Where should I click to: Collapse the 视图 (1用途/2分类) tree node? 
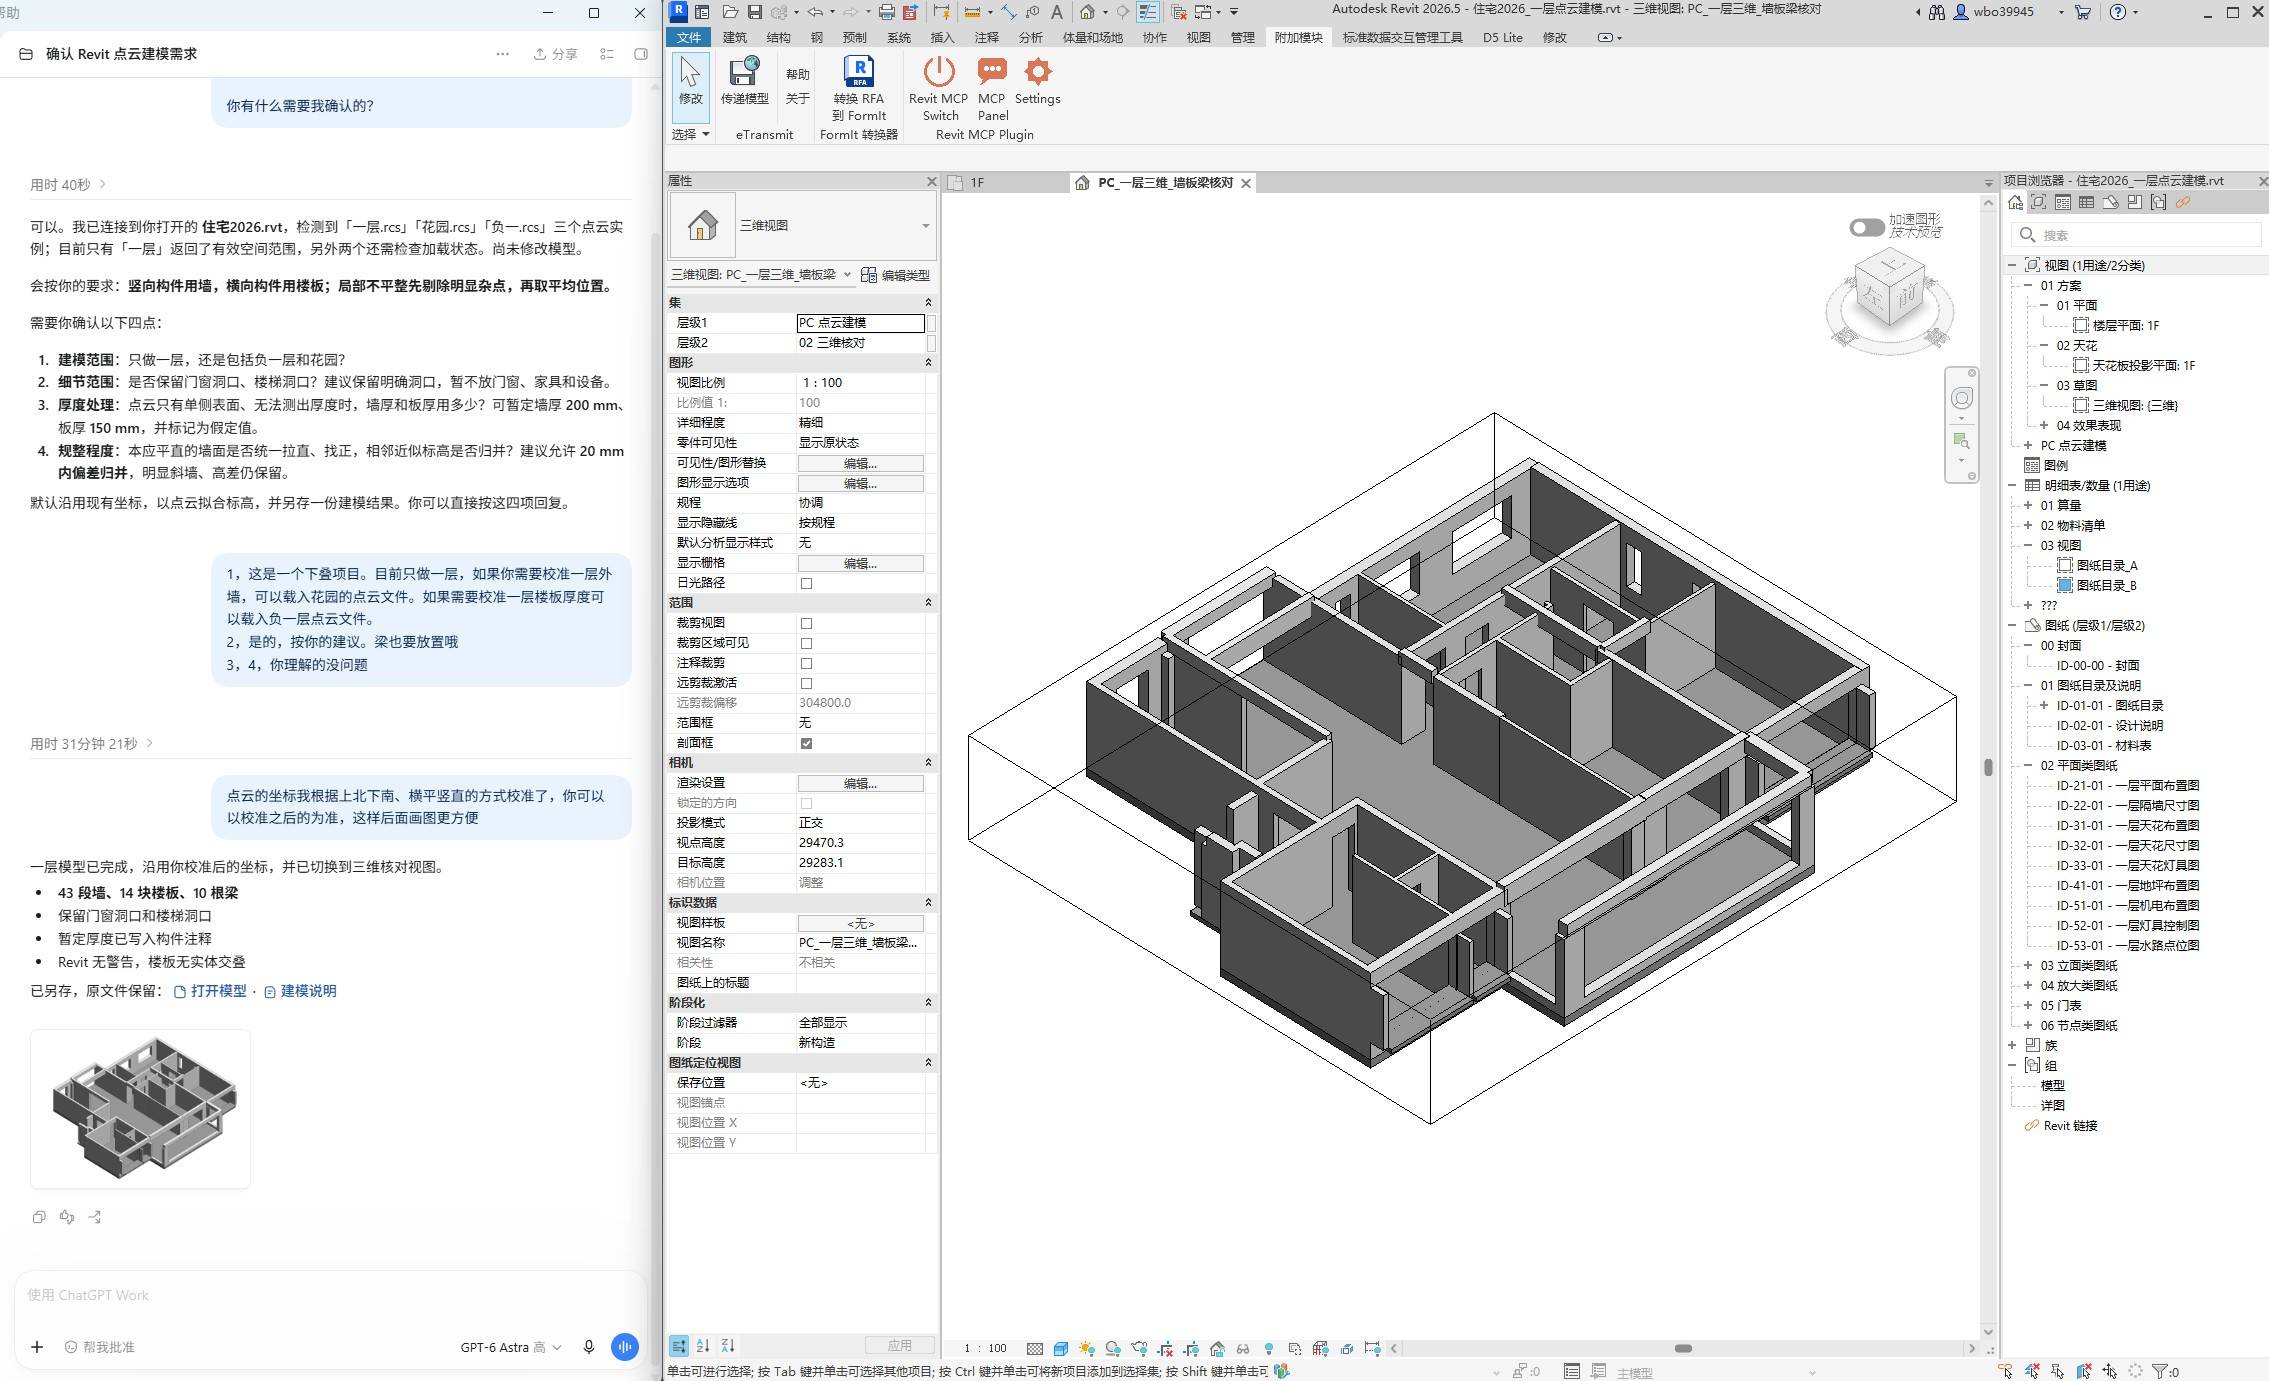2012,265
